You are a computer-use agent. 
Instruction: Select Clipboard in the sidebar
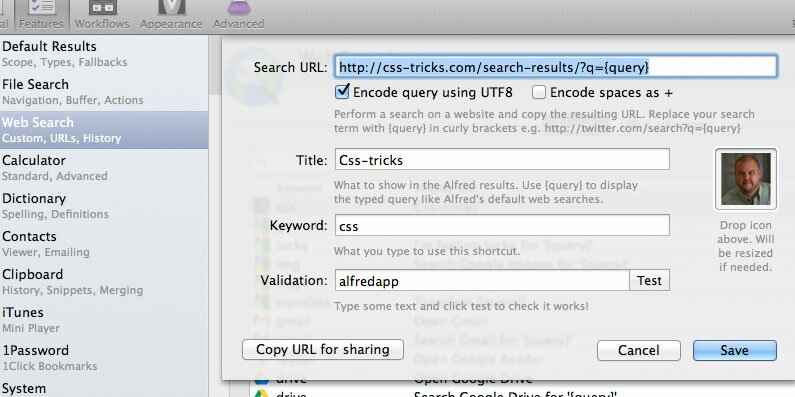(x=104, y=282)
